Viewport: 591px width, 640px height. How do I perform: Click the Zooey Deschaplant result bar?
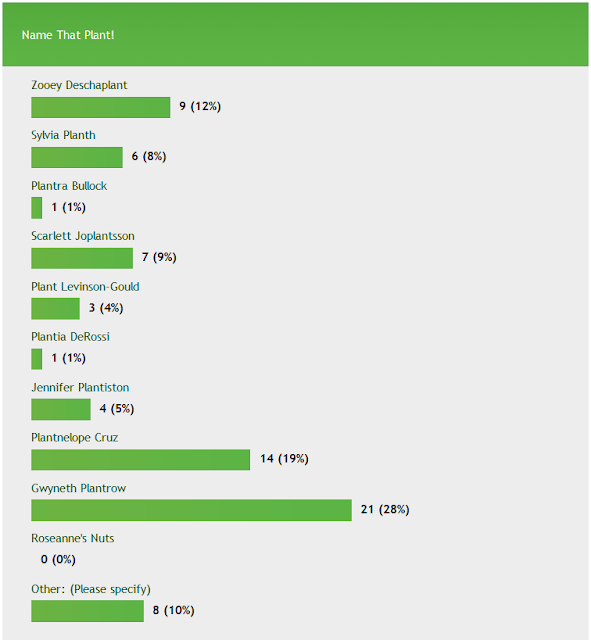click(x=100, y=107)
